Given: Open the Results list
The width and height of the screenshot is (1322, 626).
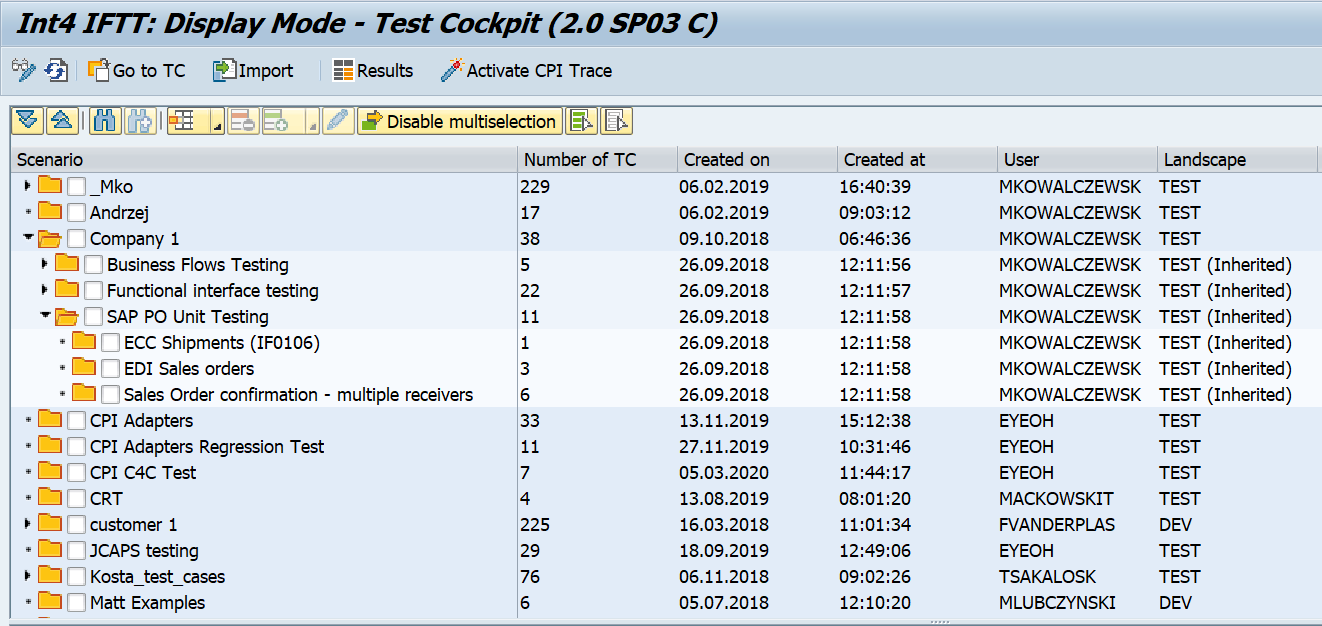Looking at the screenshot, I should pyautogui.click(x=372, y=70).
